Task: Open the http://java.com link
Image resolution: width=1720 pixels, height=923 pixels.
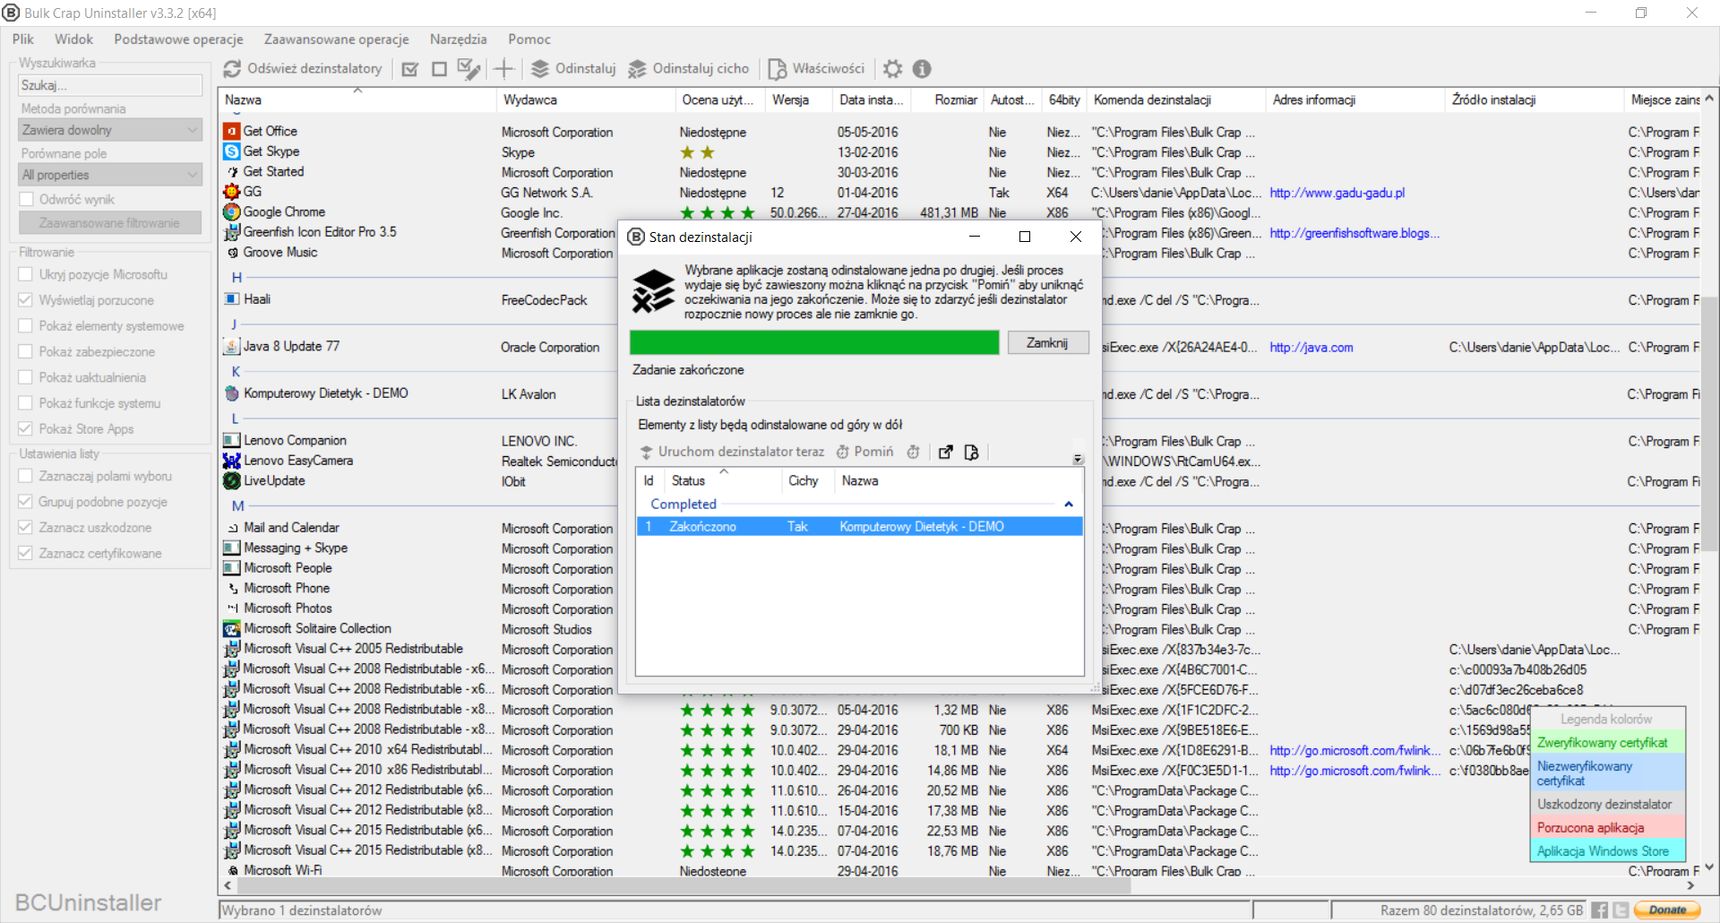Action: click(1311, 348)
